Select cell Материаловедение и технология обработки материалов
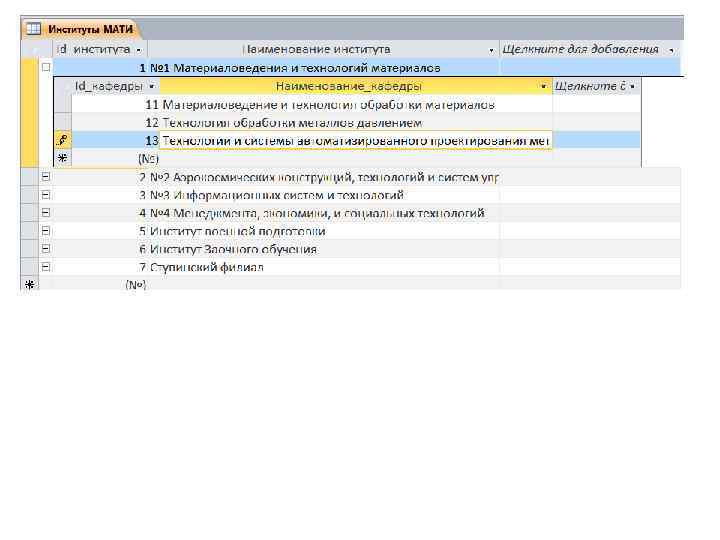 (355, 105)
